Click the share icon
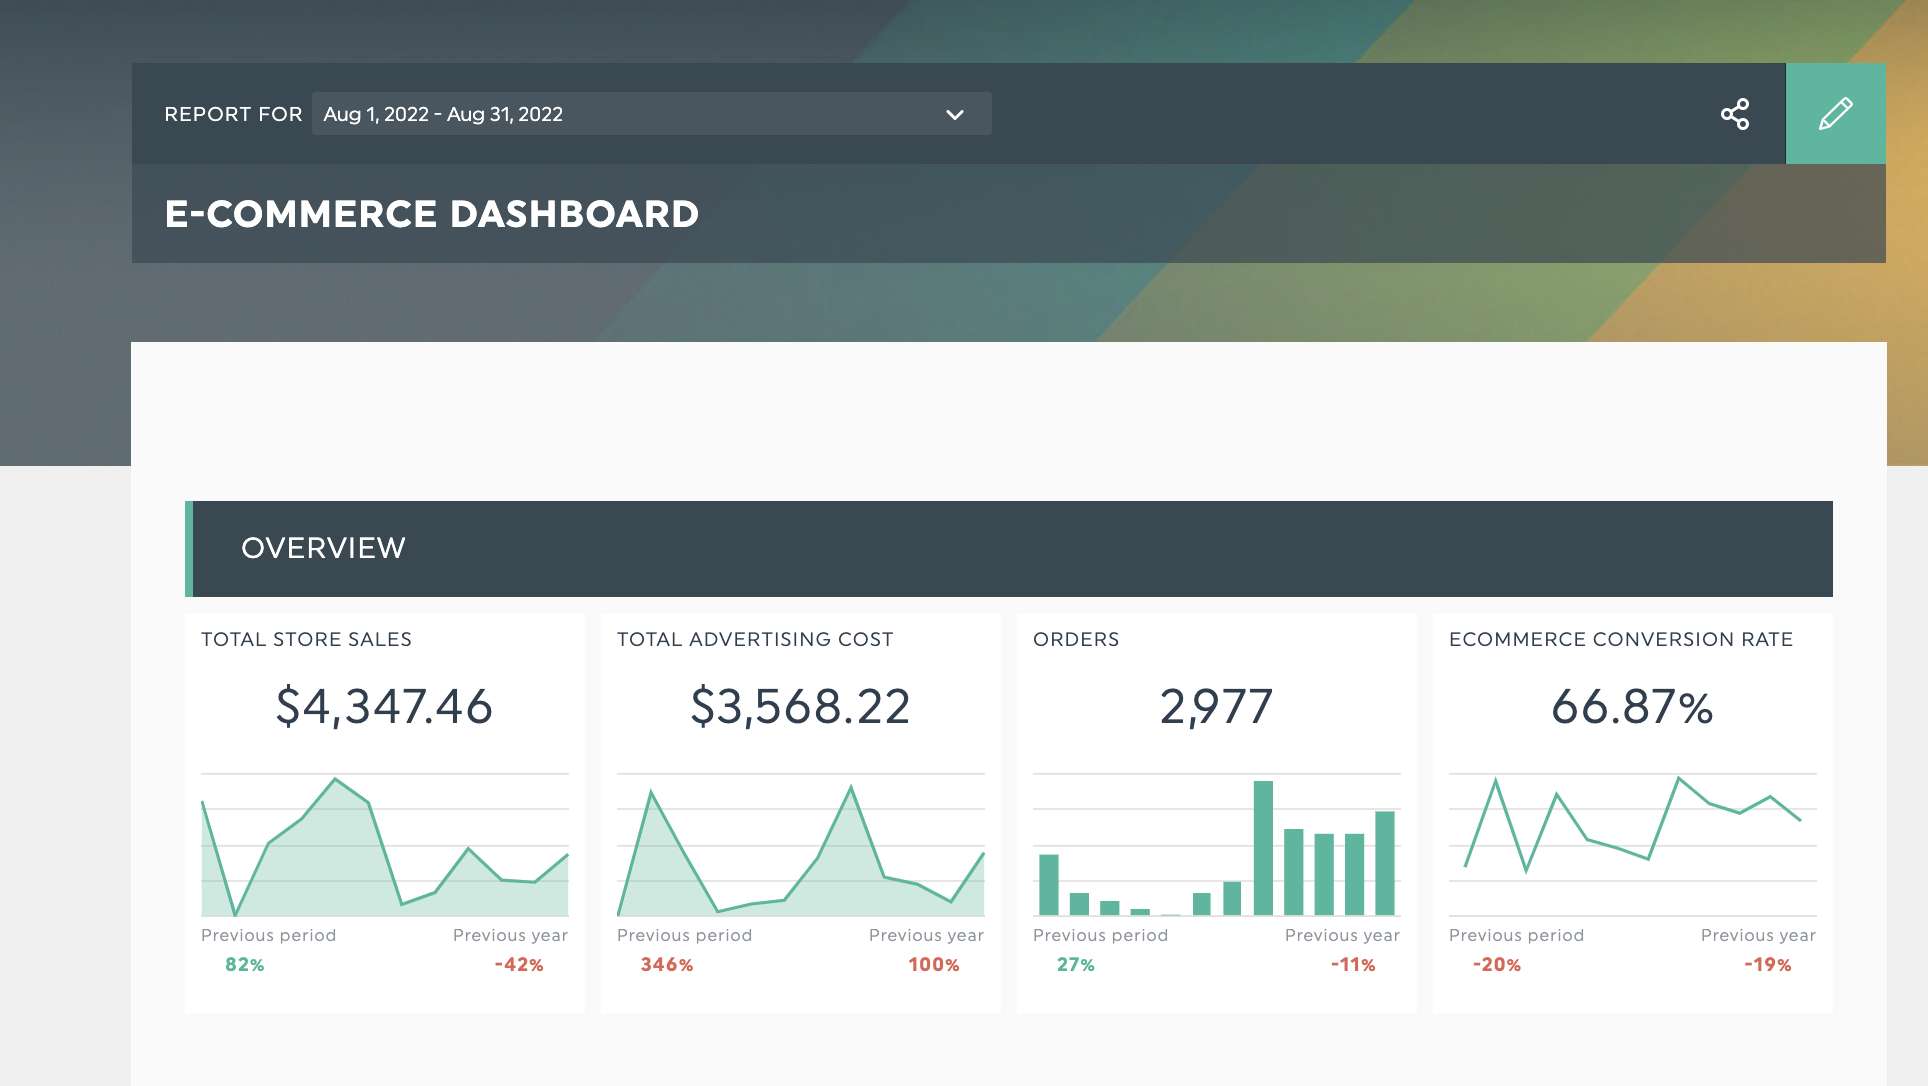Image resolution: width=1928 pixels, height=1086 pixels. click(x=1735, y=114)
